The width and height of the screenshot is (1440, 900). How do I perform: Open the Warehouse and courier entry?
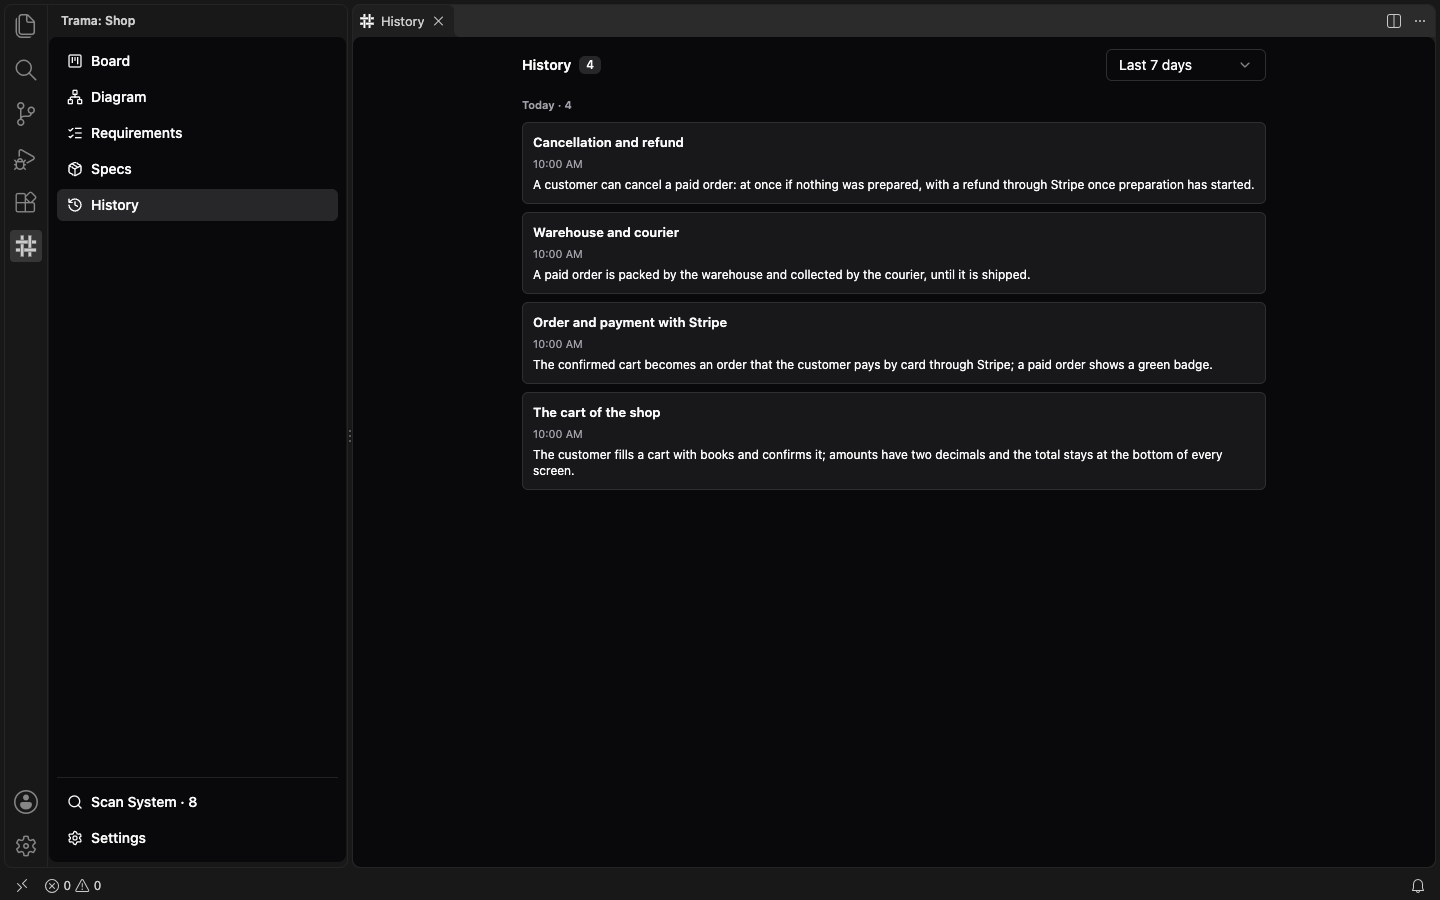pyautogui.click(x=894, y=253)
